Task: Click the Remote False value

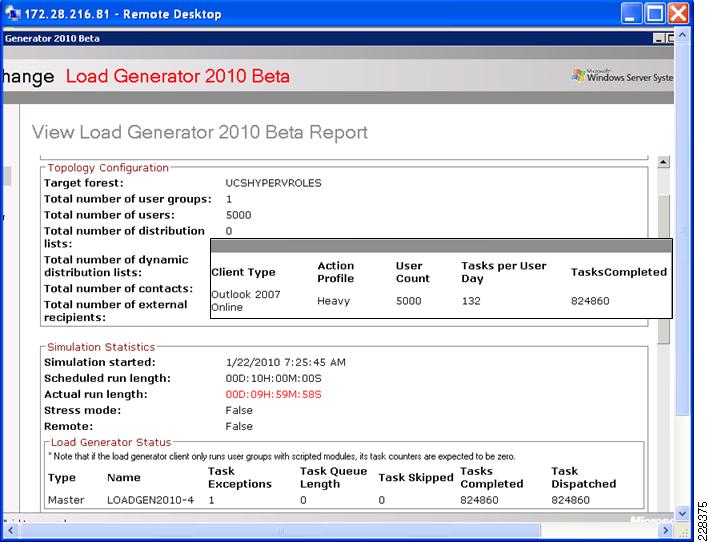Action: (239, 426)
